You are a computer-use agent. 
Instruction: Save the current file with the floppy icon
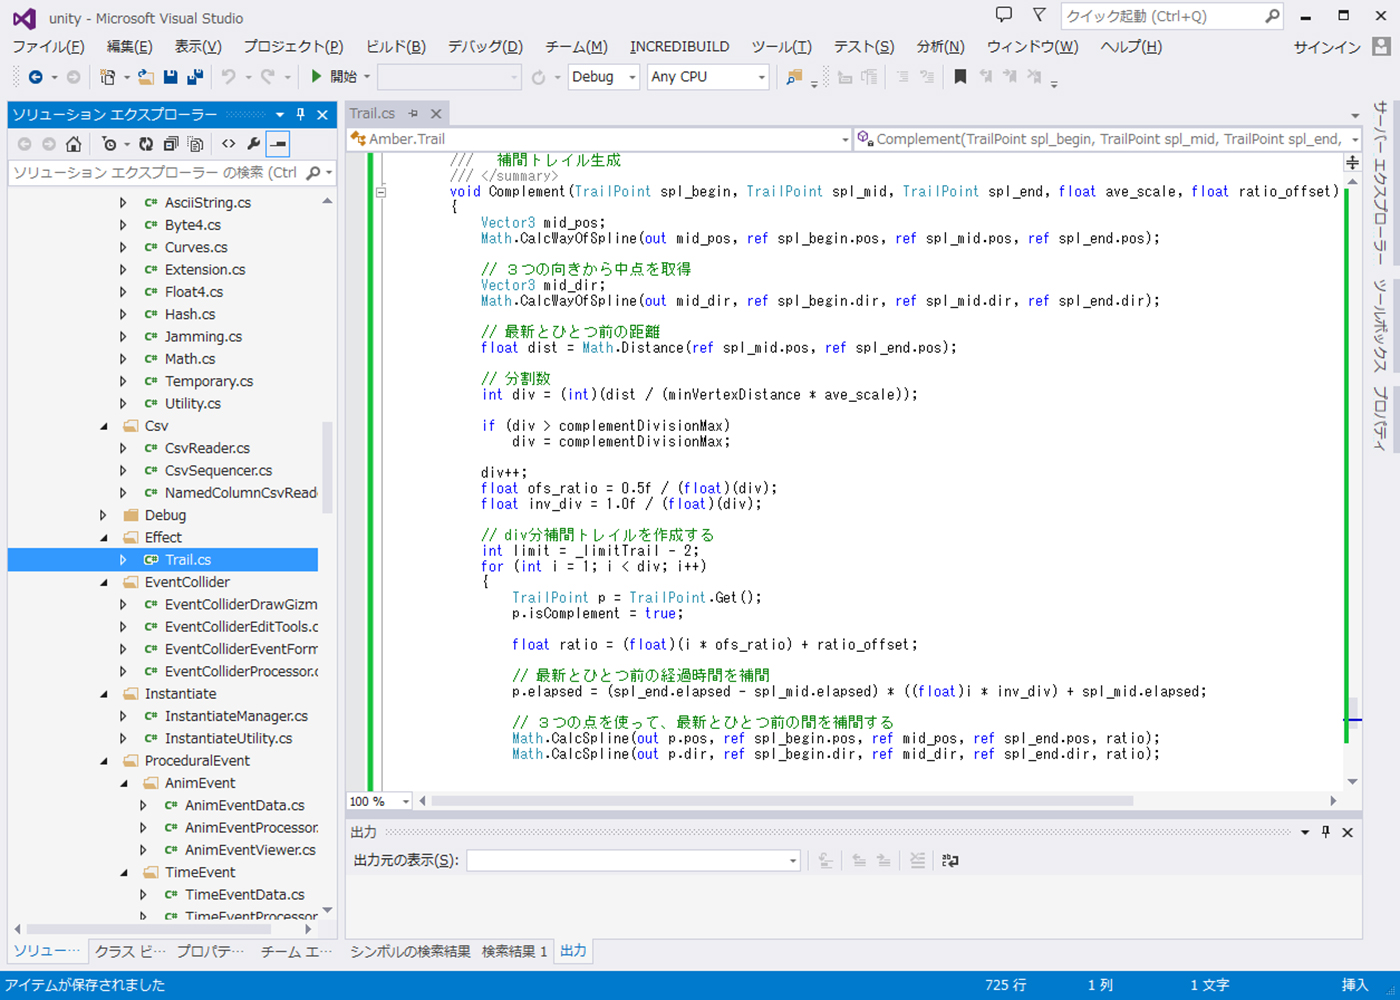[x=171, y=77]
